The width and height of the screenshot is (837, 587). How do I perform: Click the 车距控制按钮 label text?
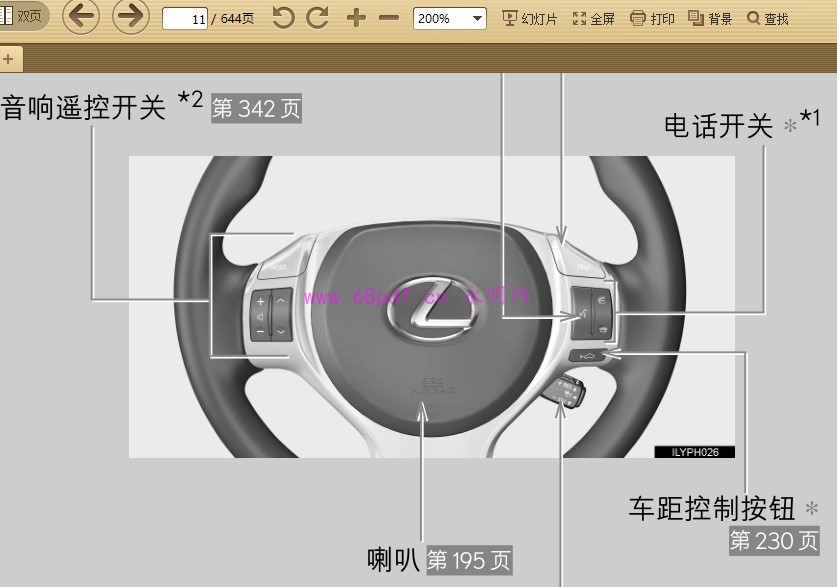coord(712,508)
